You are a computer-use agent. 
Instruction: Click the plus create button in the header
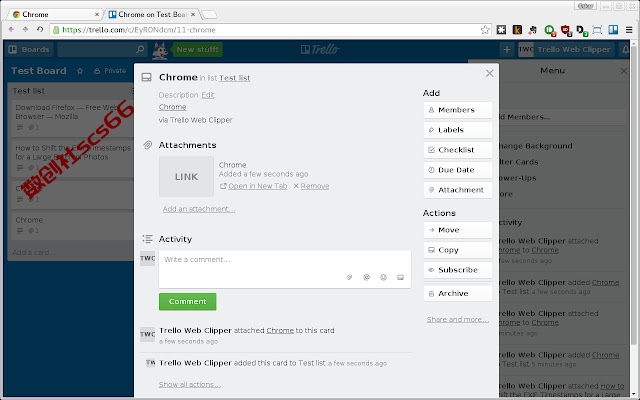click(x=507, y=49)
